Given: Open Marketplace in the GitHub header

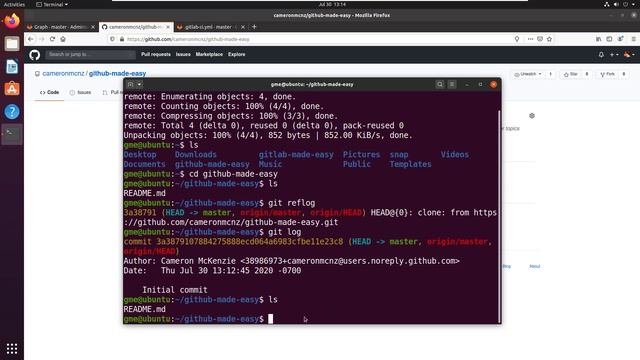Looking at the screenshot, I should [209, 54].
